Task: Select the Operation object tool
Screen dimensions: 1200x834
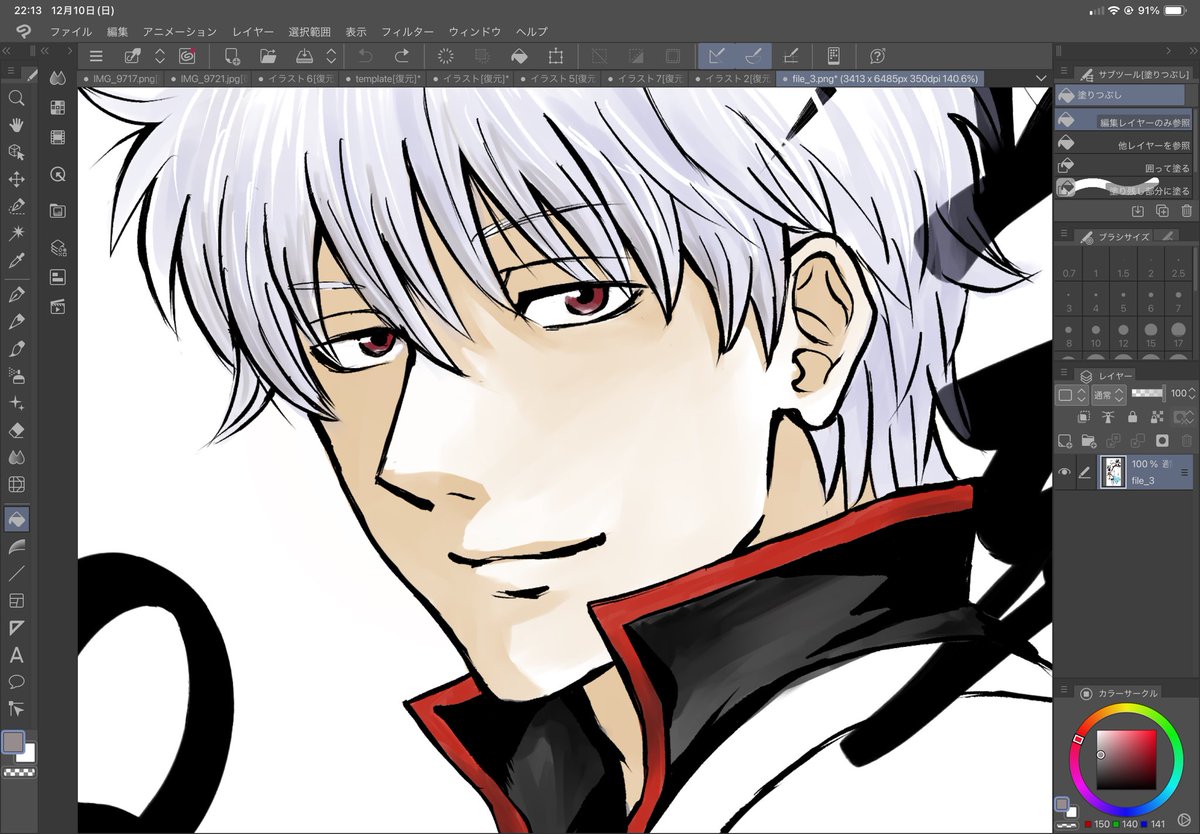Action: pos(16,152)
